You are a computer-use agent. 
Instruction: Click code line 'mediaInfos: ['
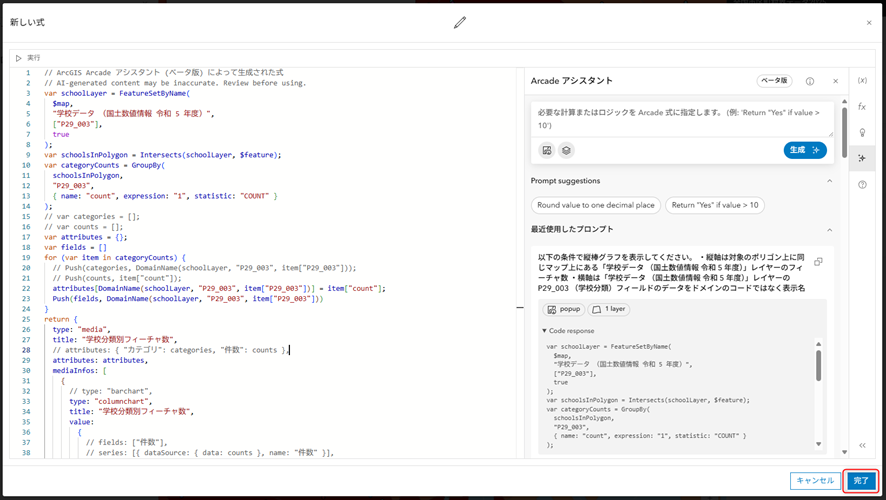tap(80, 371)
